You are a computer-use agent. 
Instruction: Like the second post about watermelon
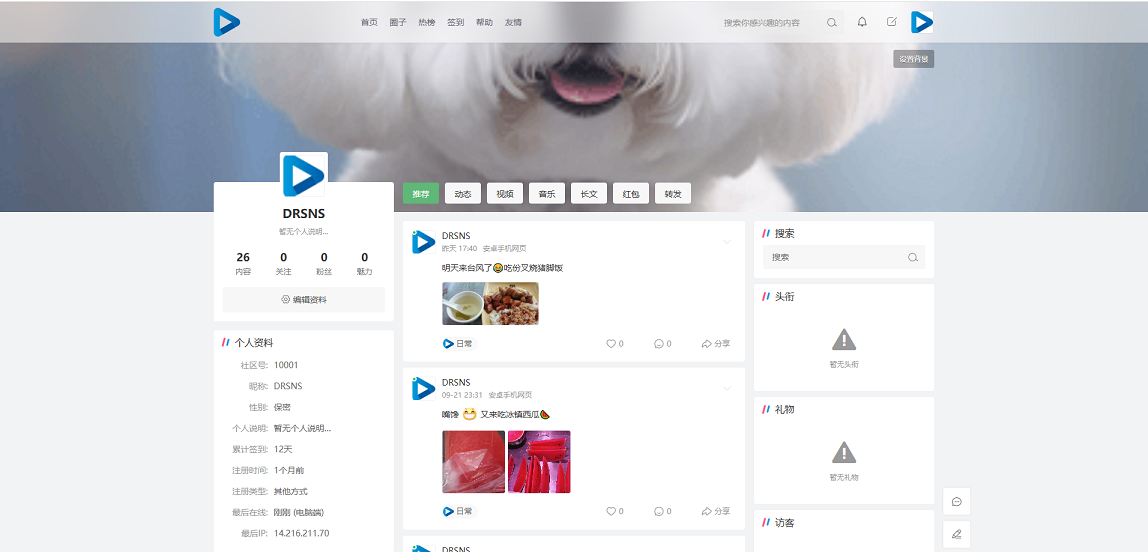click(x=614, y=511)
